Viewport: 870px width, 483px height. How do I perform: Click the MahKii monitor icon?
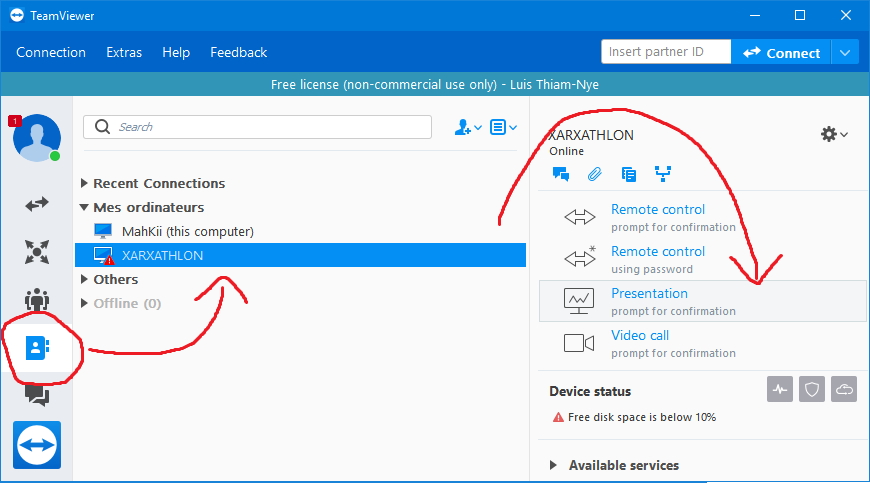[x=103, y=231]
